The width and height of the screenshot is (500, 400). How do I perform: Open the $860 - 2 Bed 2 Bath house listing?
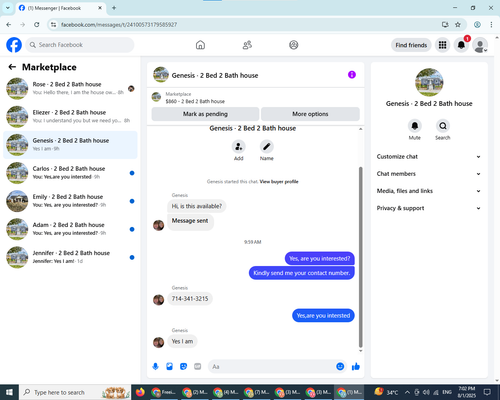[x=195, y=101]
